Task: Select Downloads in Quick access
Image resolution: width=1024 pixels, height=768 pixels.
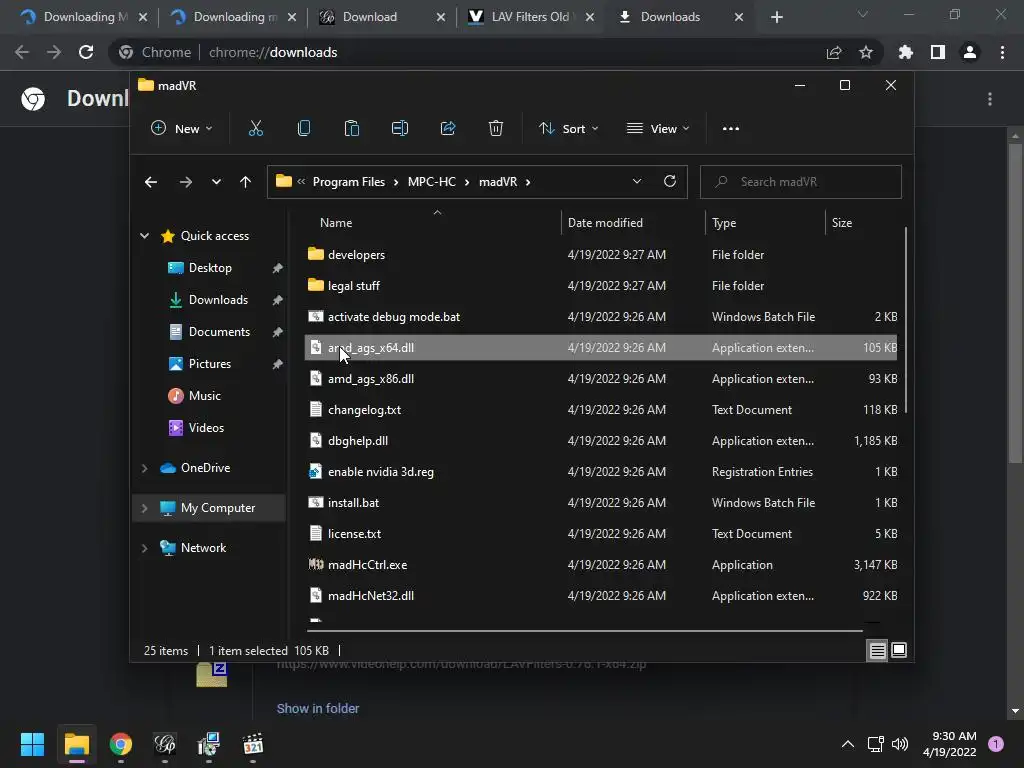Action: click(x=217, y=300)
